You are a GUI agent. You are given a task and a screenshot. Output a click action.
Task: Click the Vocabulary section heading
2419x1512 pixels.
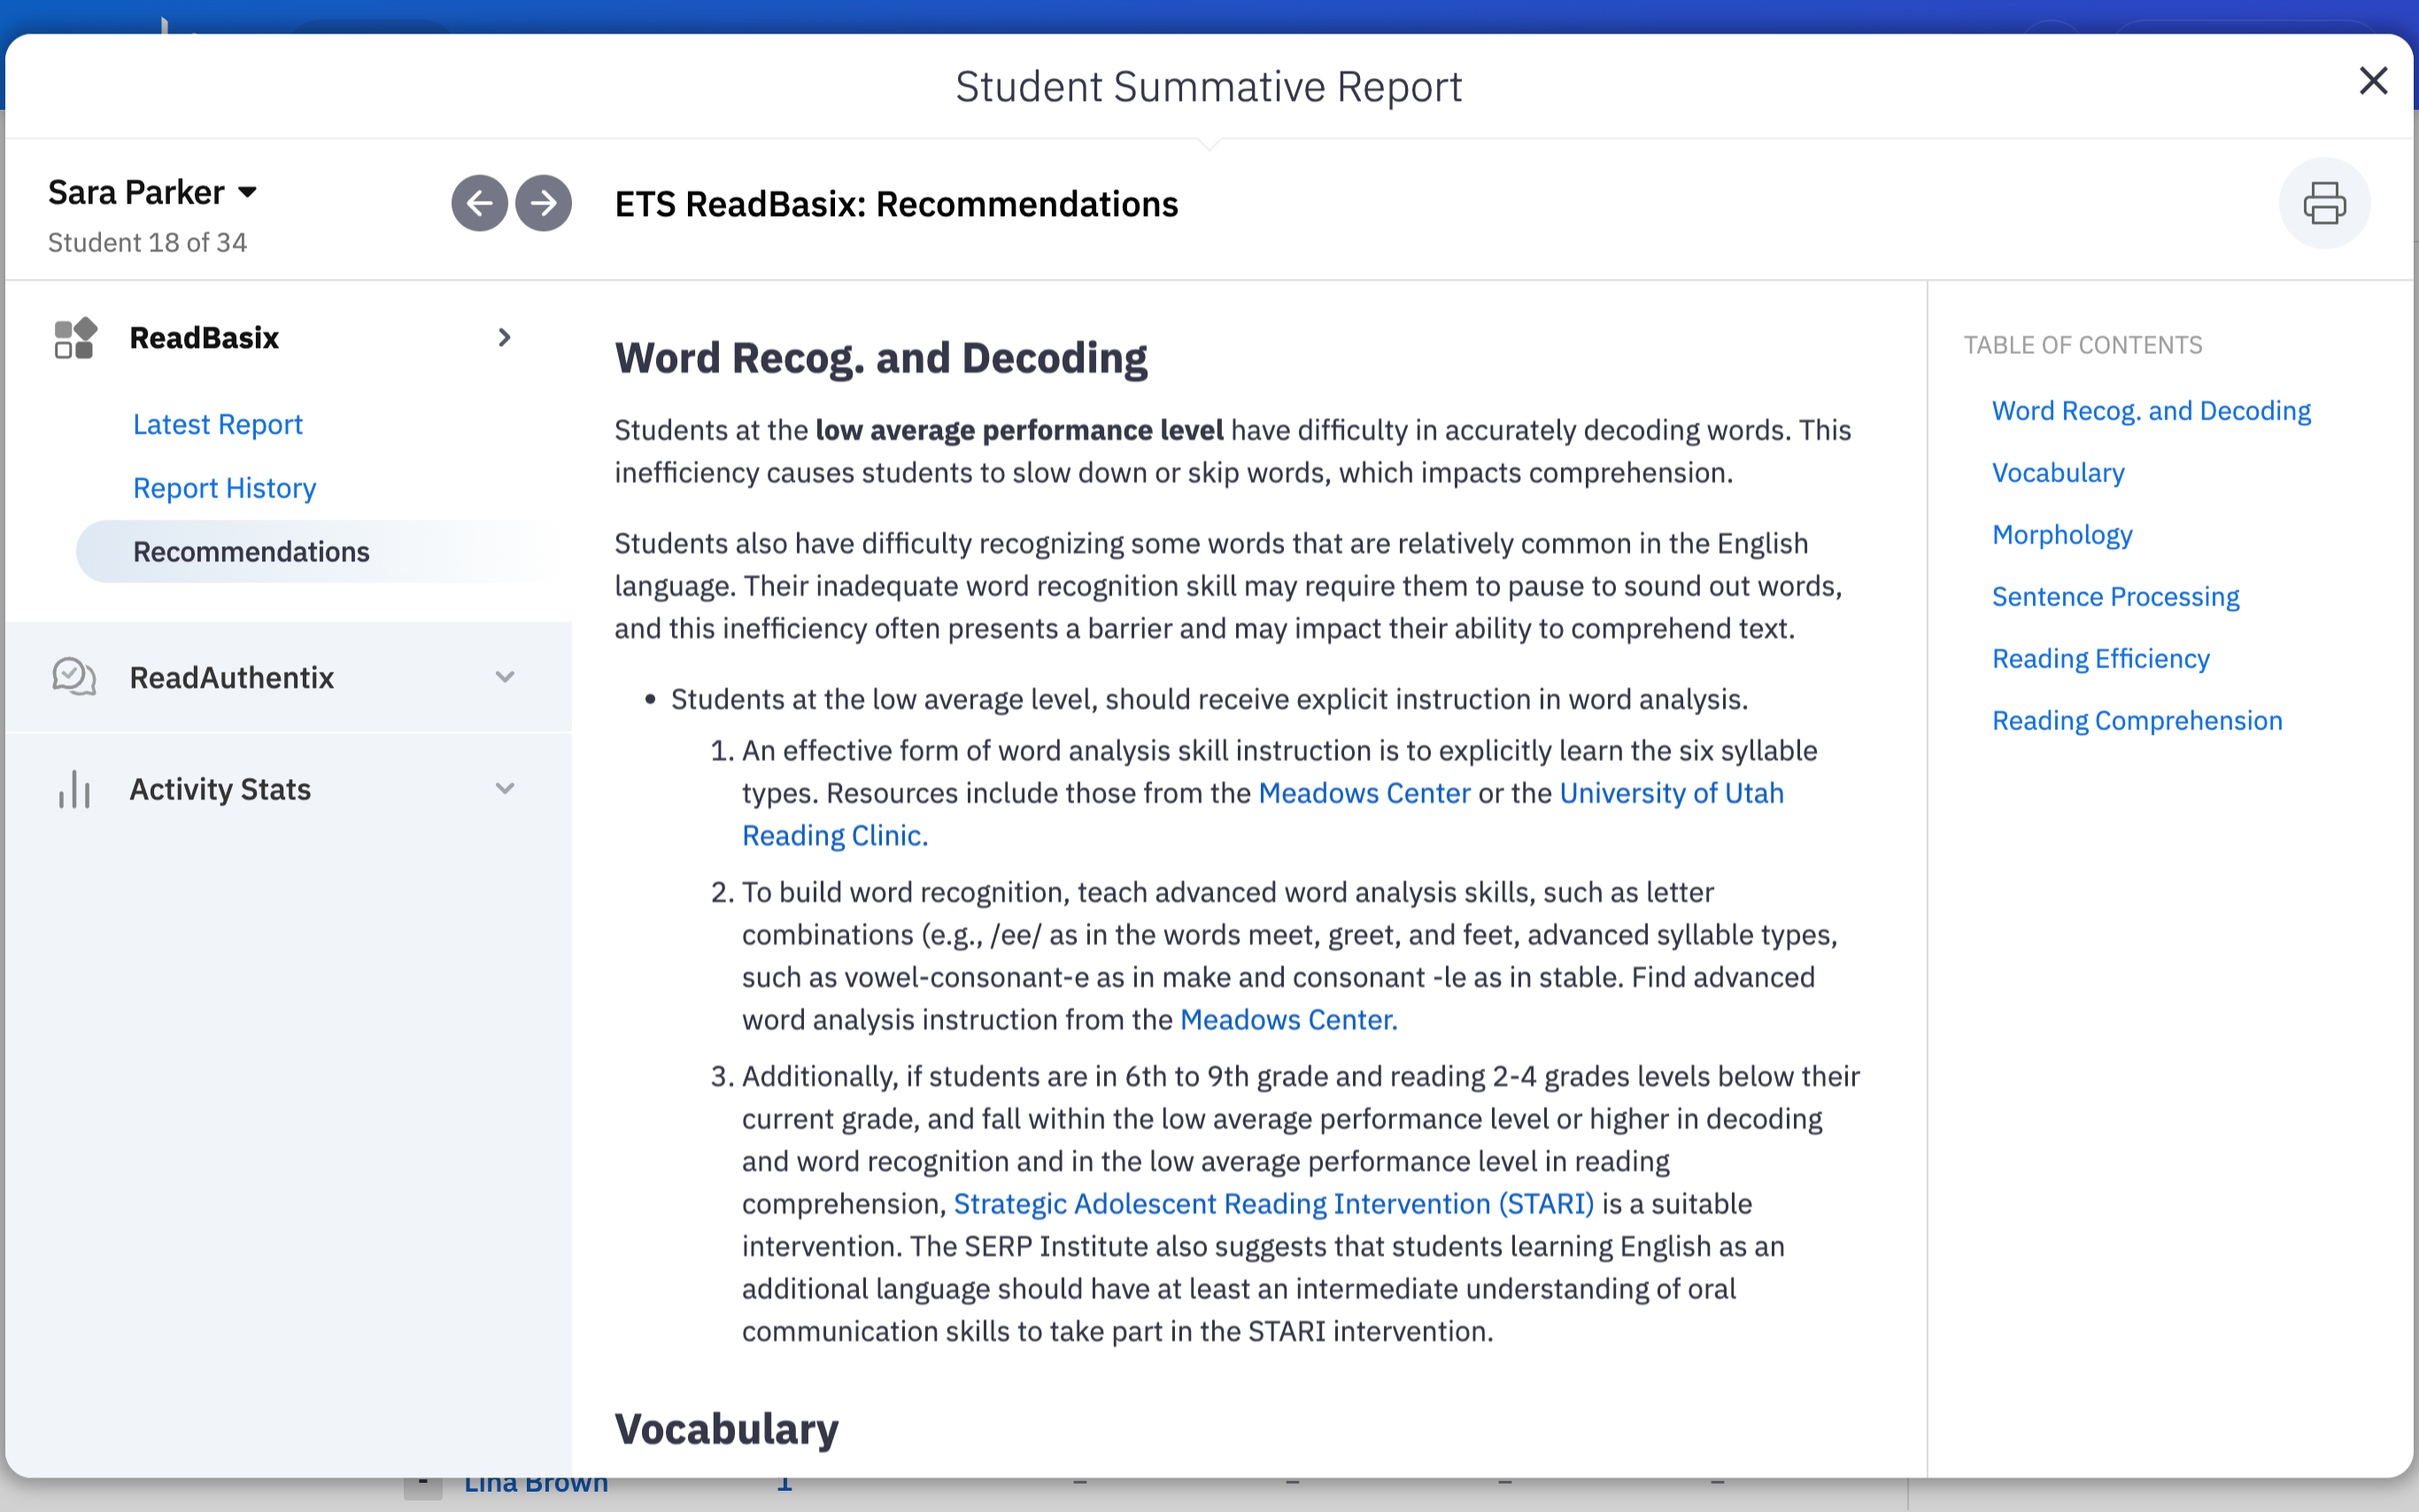pyautogui.click(x=726, y=1429)
